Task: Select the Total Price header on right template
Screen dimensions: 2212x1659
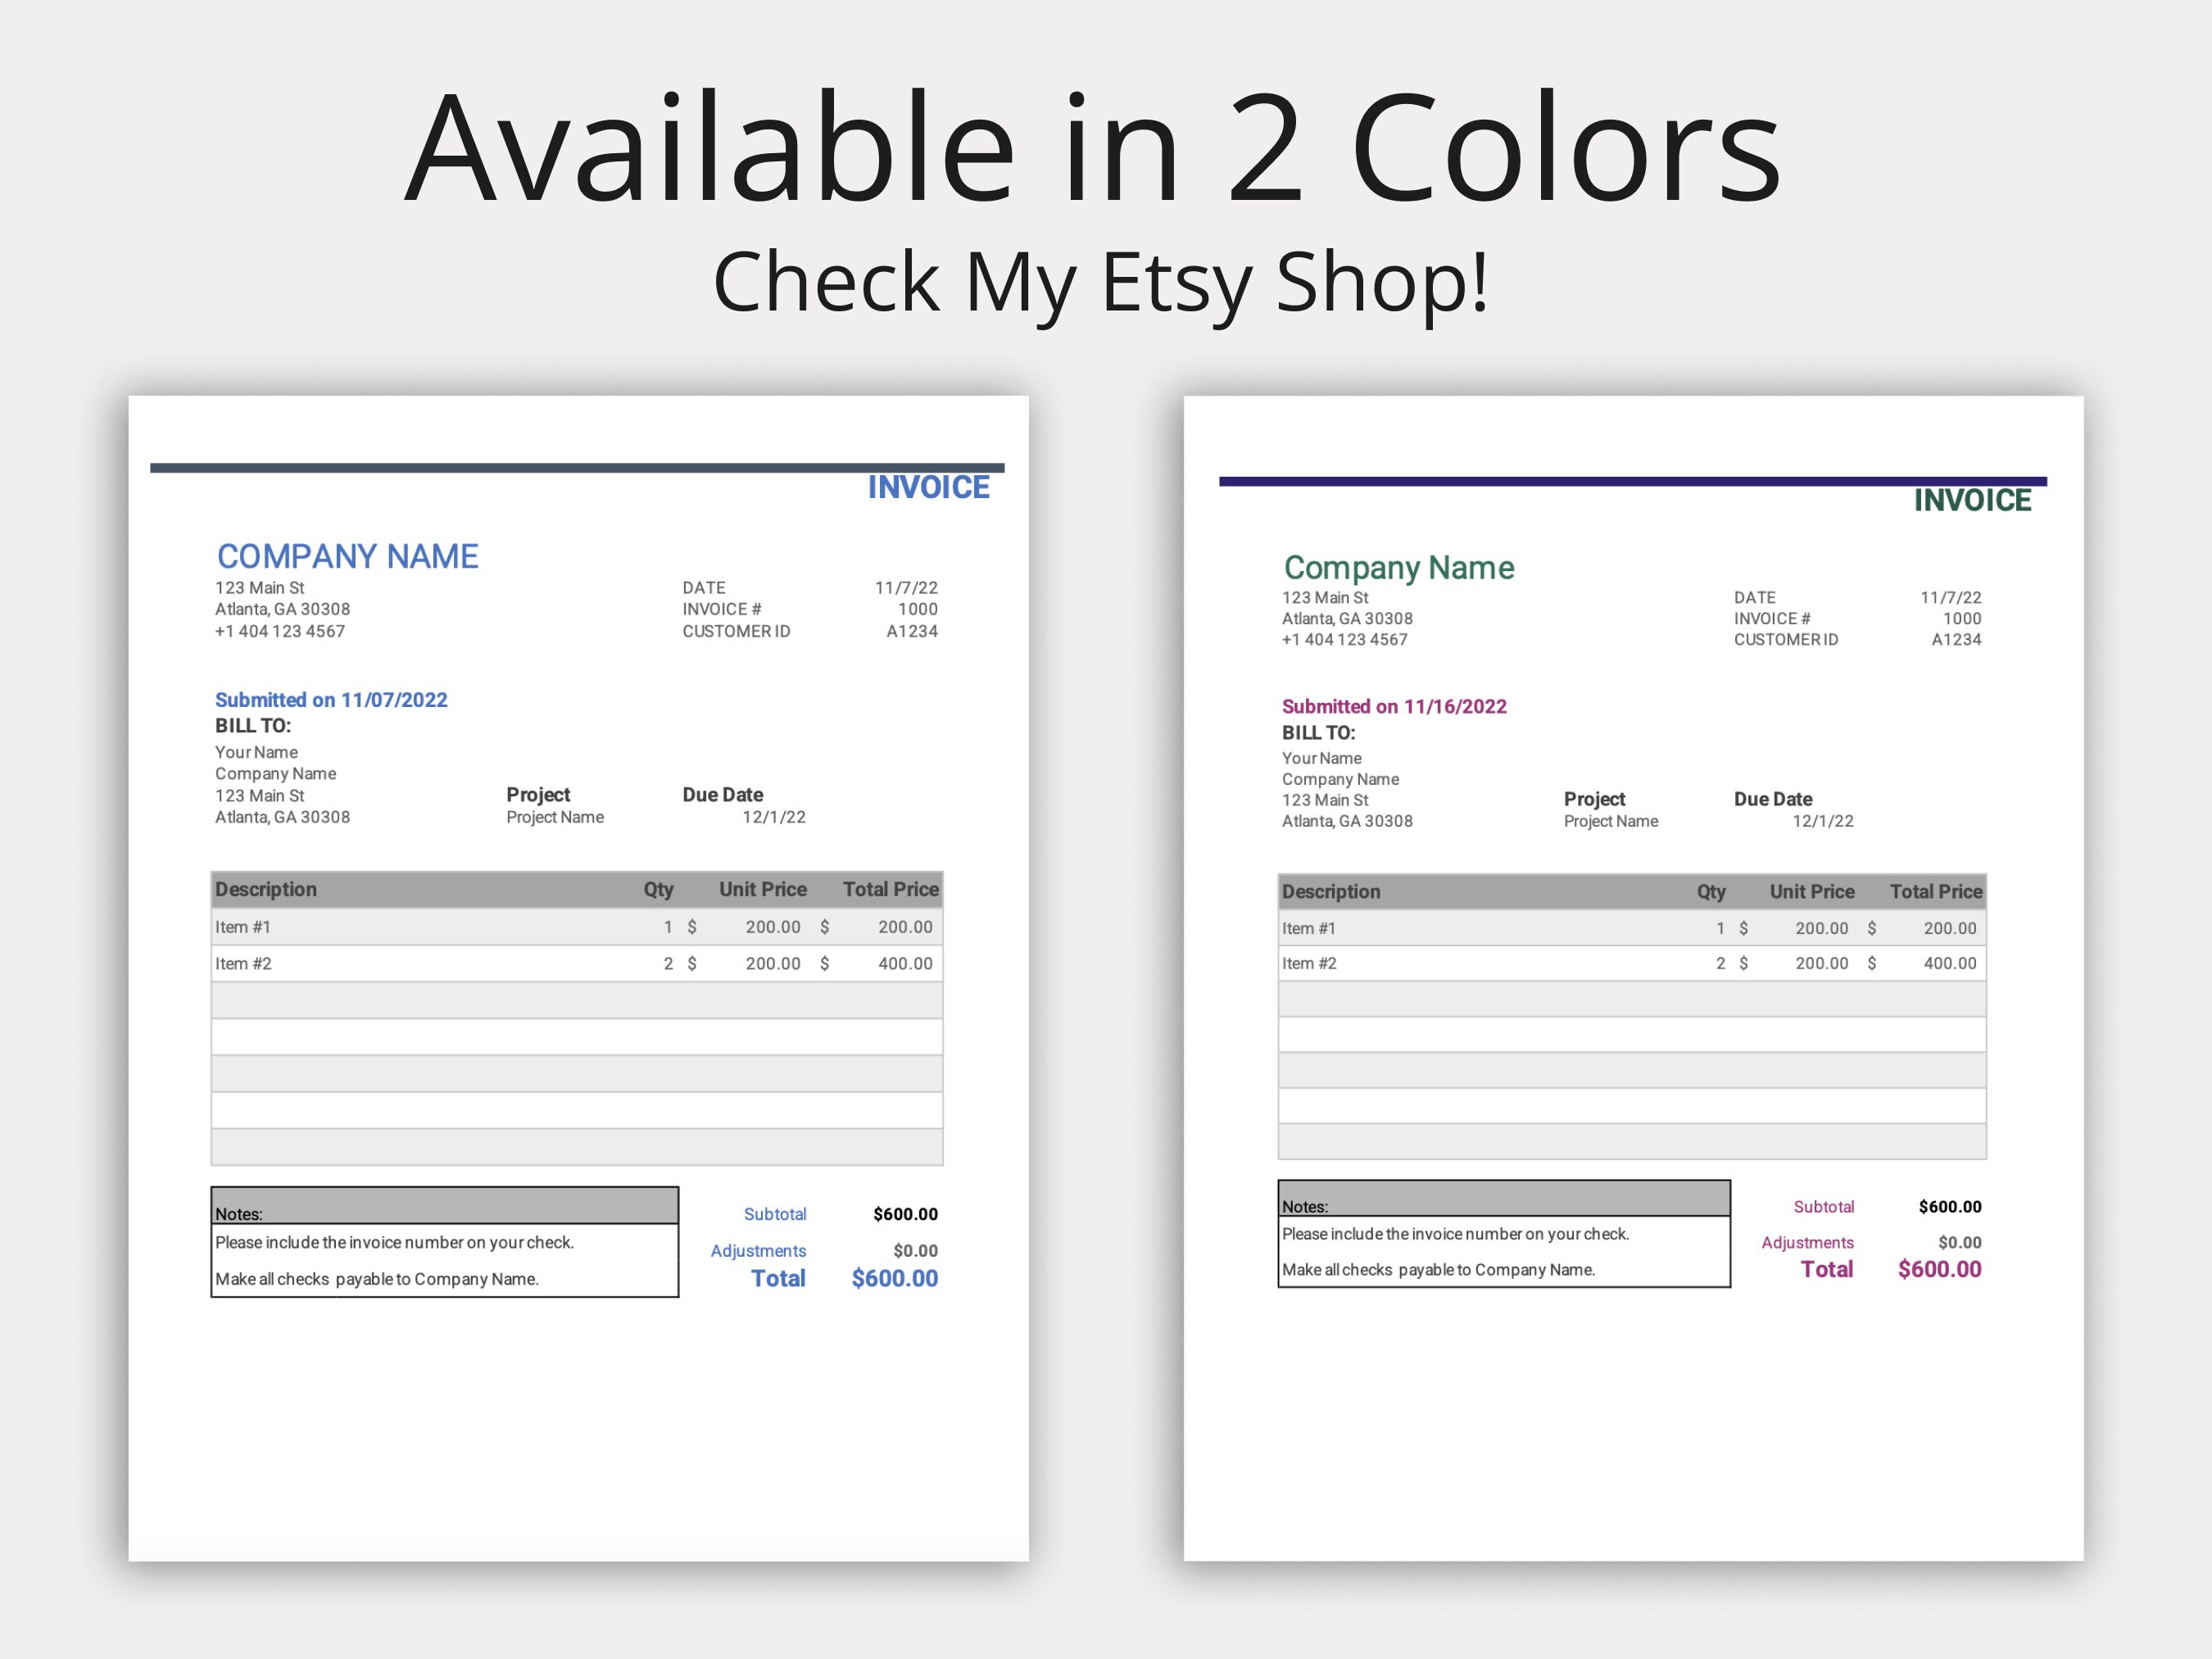Action: (1935, 891)
